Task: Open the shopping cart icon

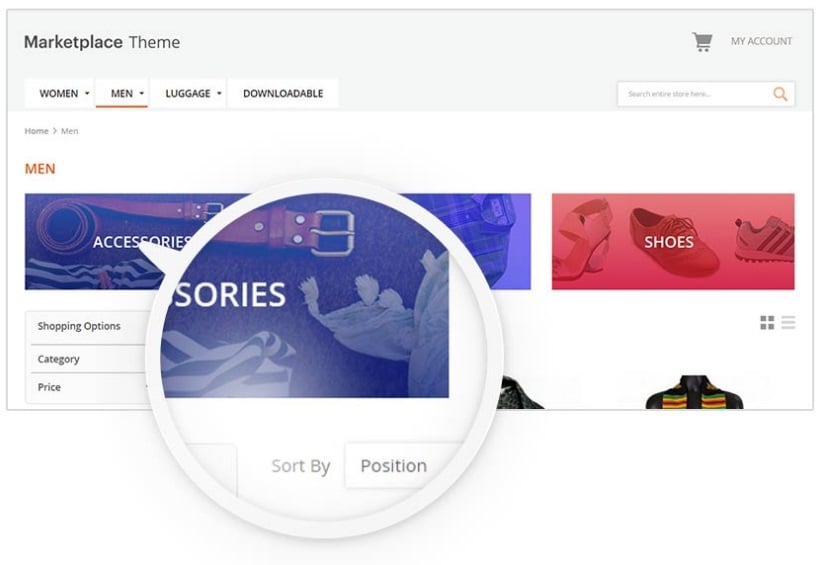Action: coord(702,42)
